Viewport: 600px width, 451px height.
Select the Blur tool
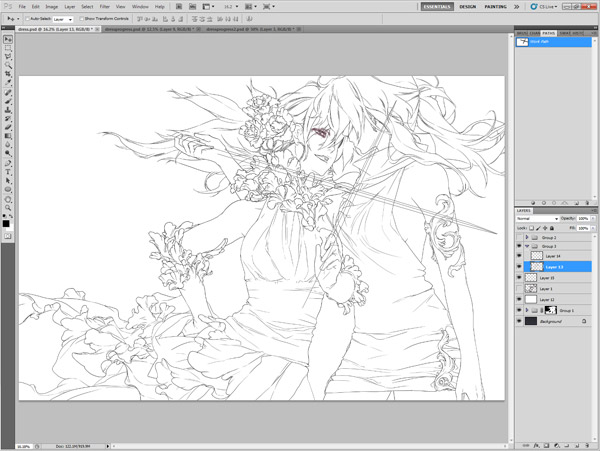(8, 144)
